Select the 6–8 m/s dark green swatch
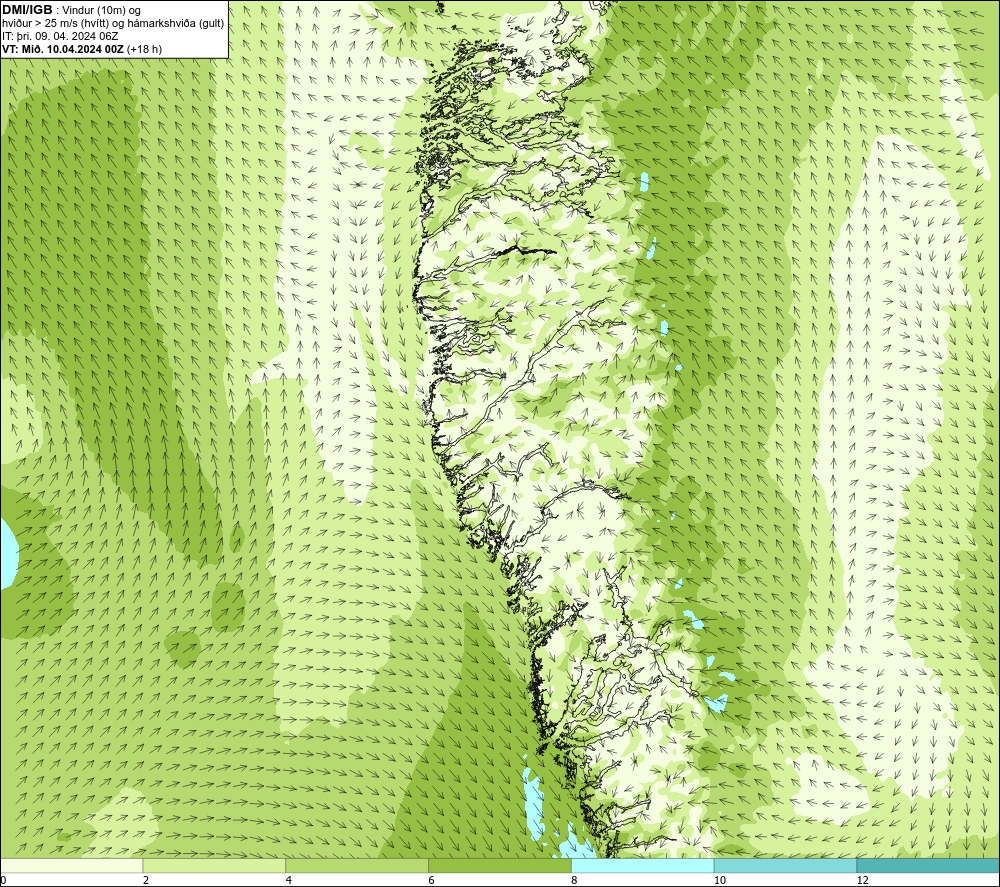 (500, 865)
